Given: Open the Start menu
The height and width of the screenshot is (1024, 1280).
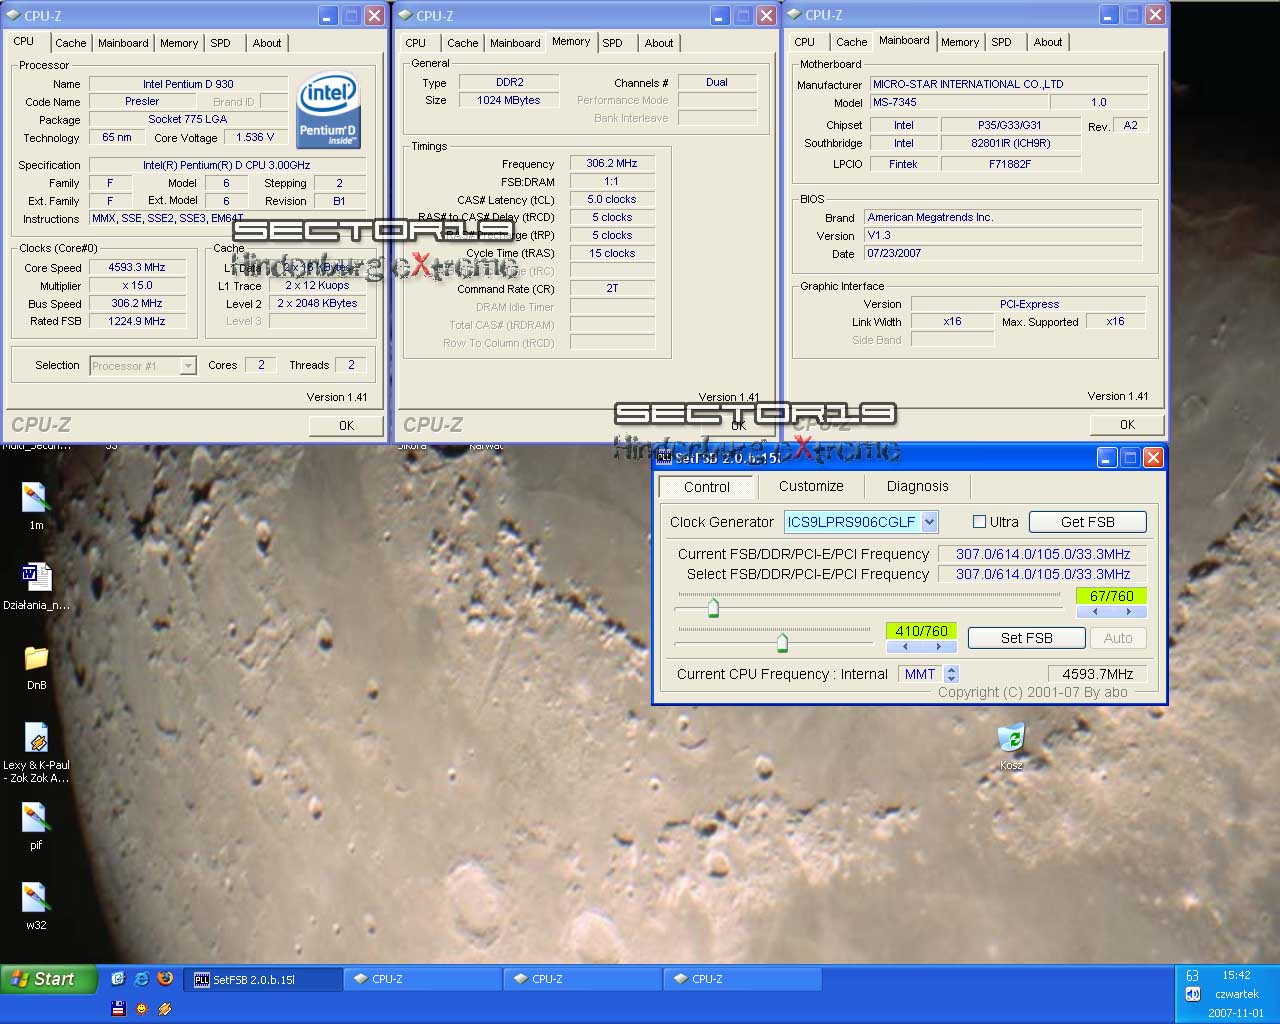Looking at the screenshot, I should pyautogui.click(x=49, y=979).
